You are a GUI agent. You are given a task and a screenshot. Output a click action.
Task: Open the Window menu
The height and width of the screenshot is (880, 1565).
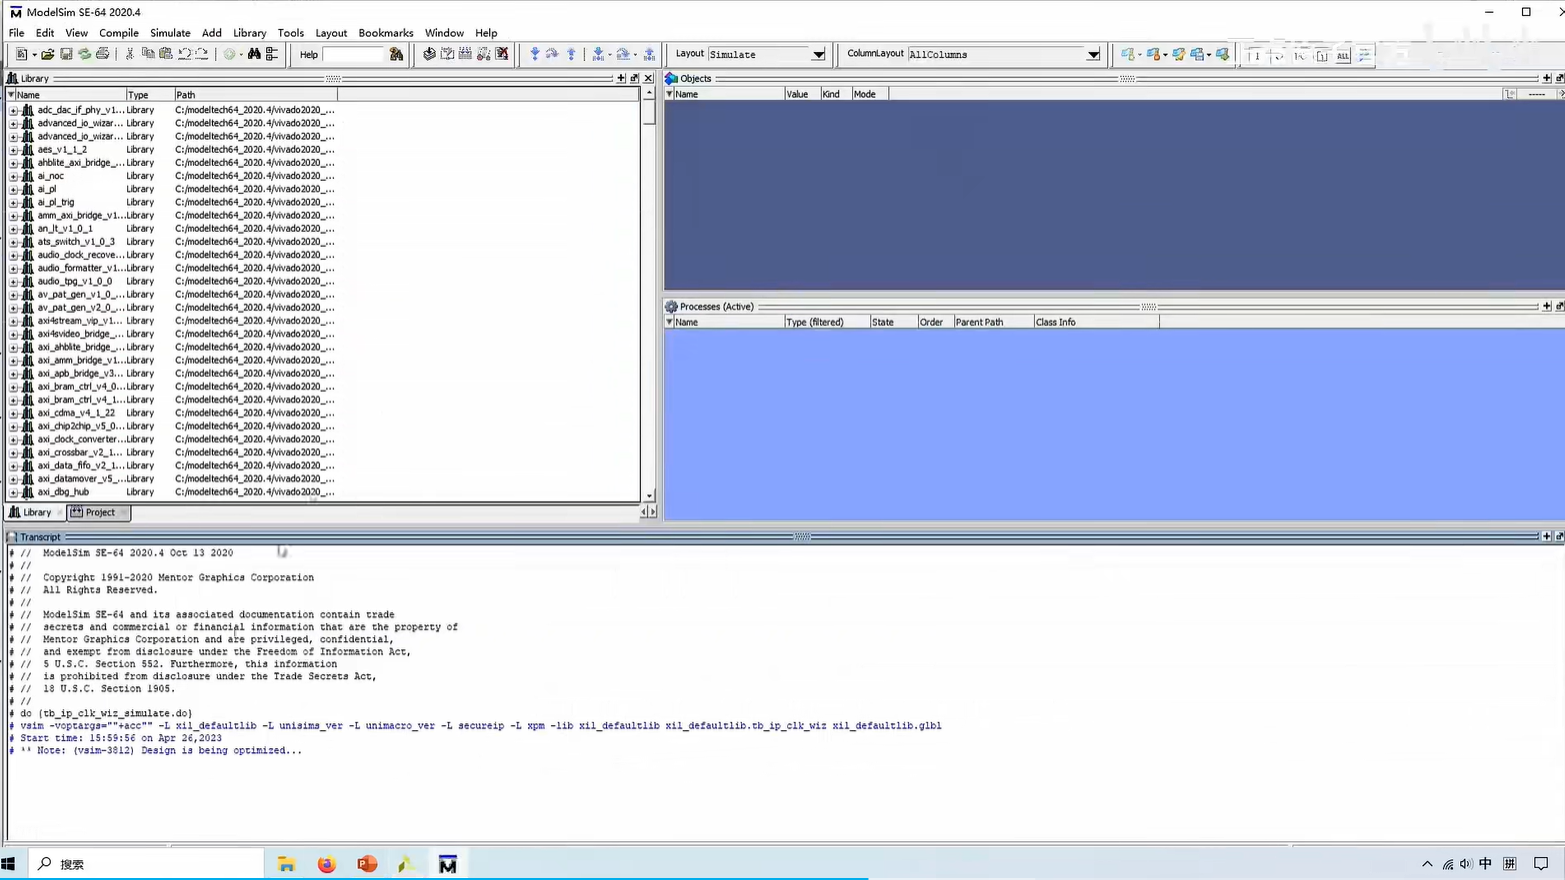[x=444, y=33]
